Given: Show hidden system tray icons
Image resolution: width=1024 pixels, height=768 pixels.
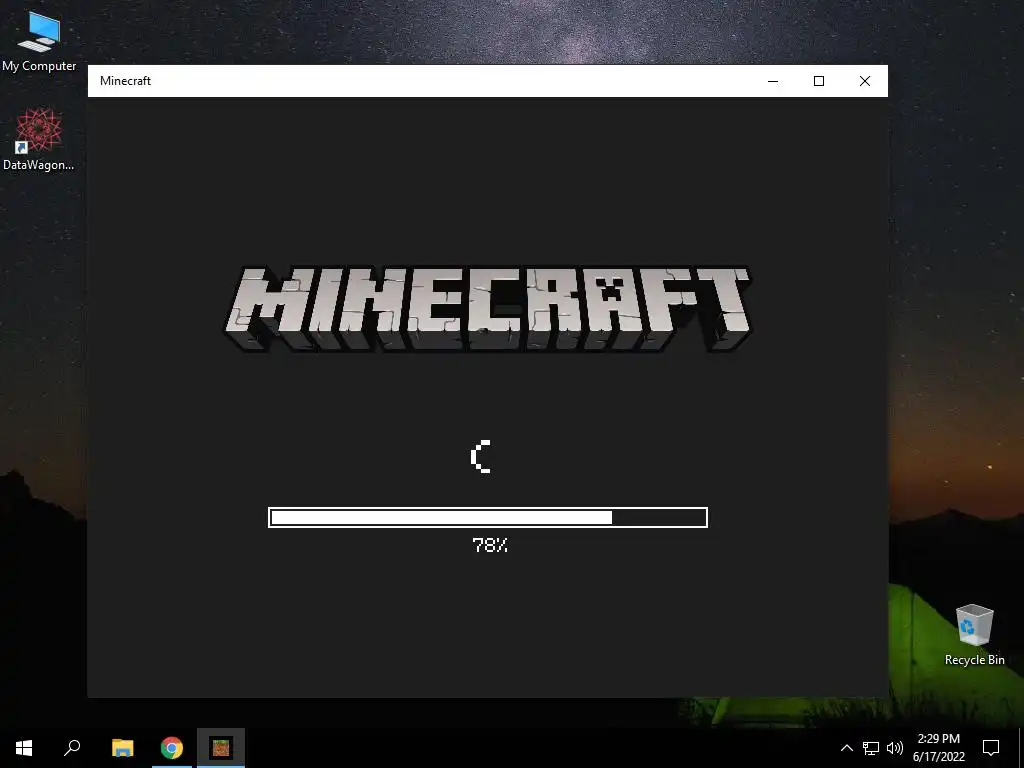Looking at the screenshot, I should [x=846, y=748].
